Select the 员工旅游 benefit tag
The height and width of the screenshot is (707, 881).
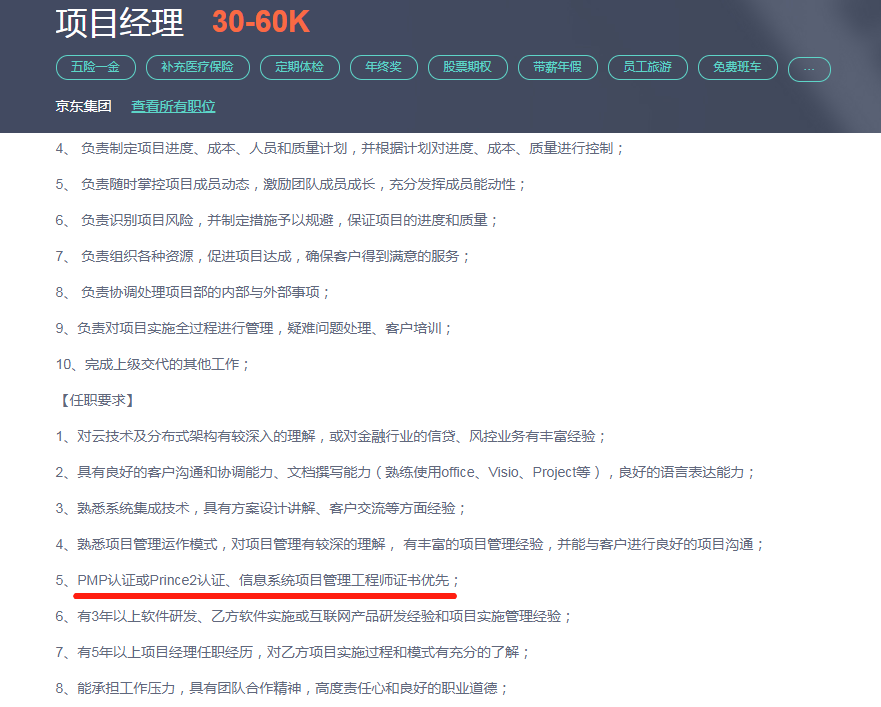[x=648, y=68]
